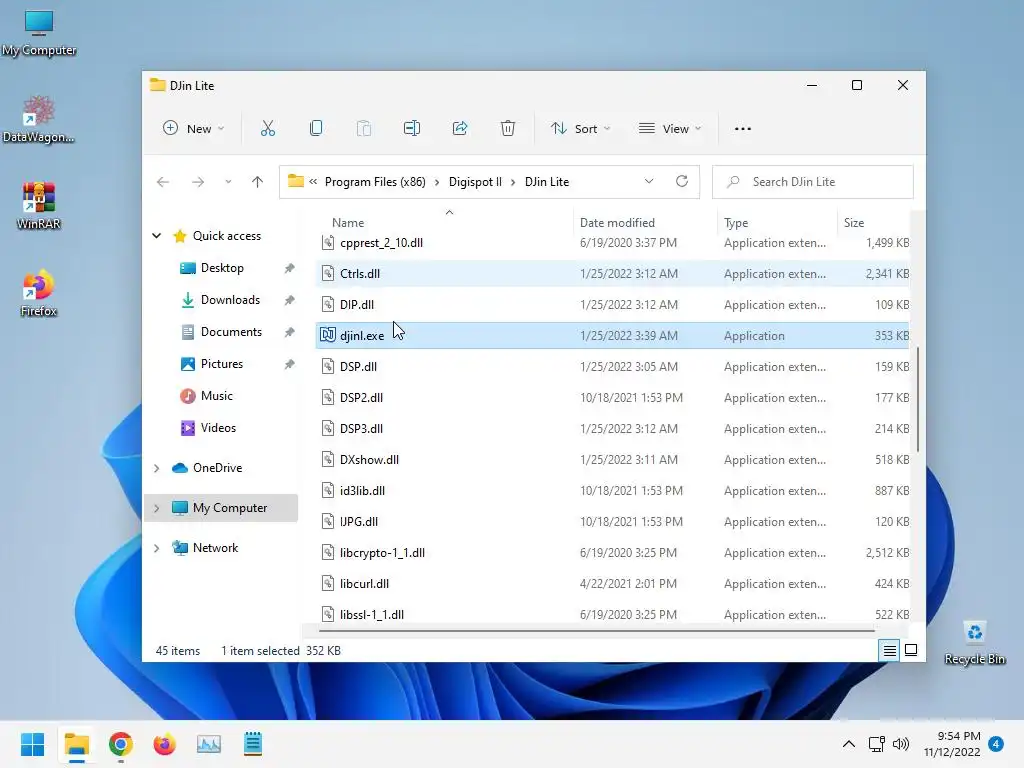Switch to details view layout icon

click(x=889, y=650)
